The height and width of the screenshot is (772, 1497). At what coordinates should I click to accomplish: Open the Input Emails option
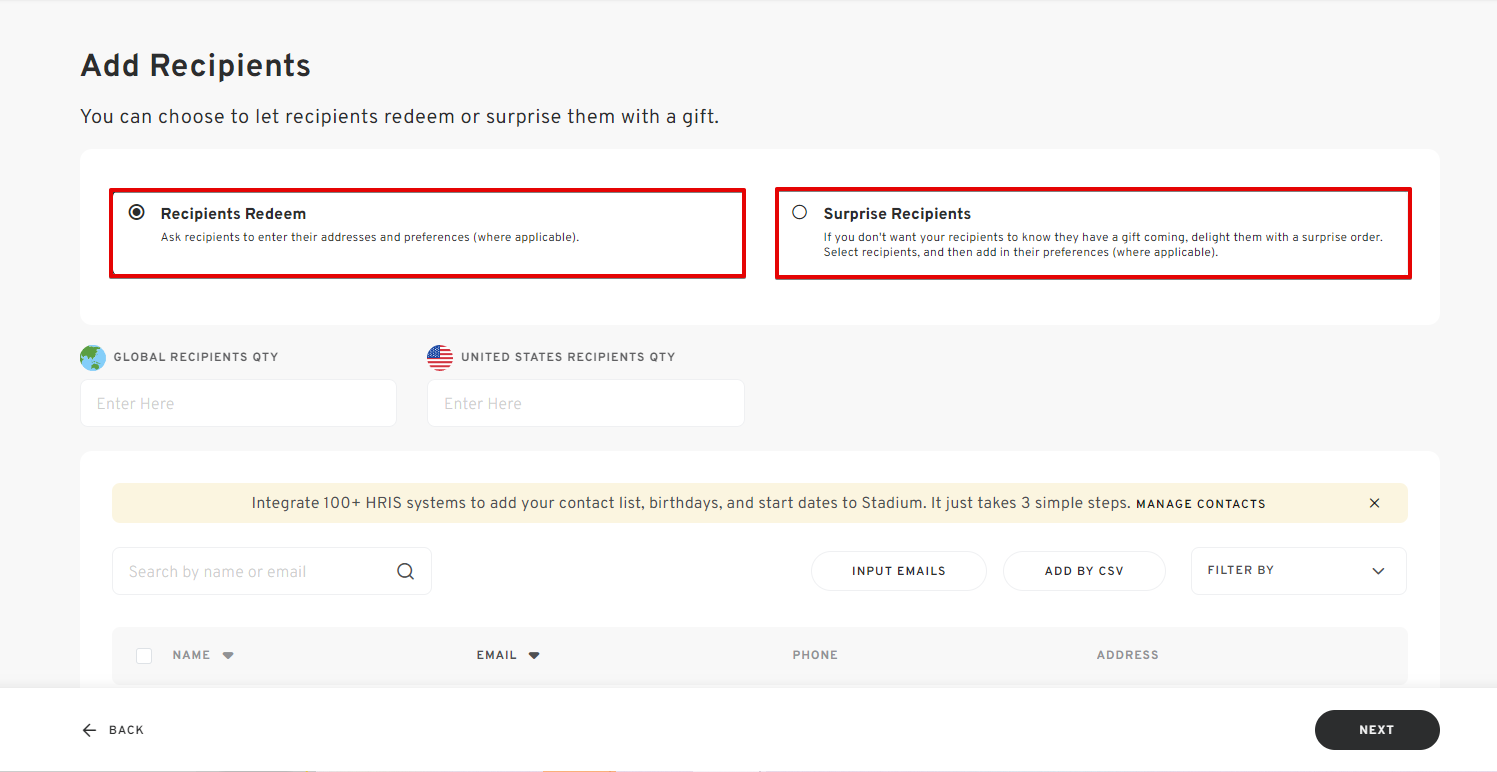(898, 571)
